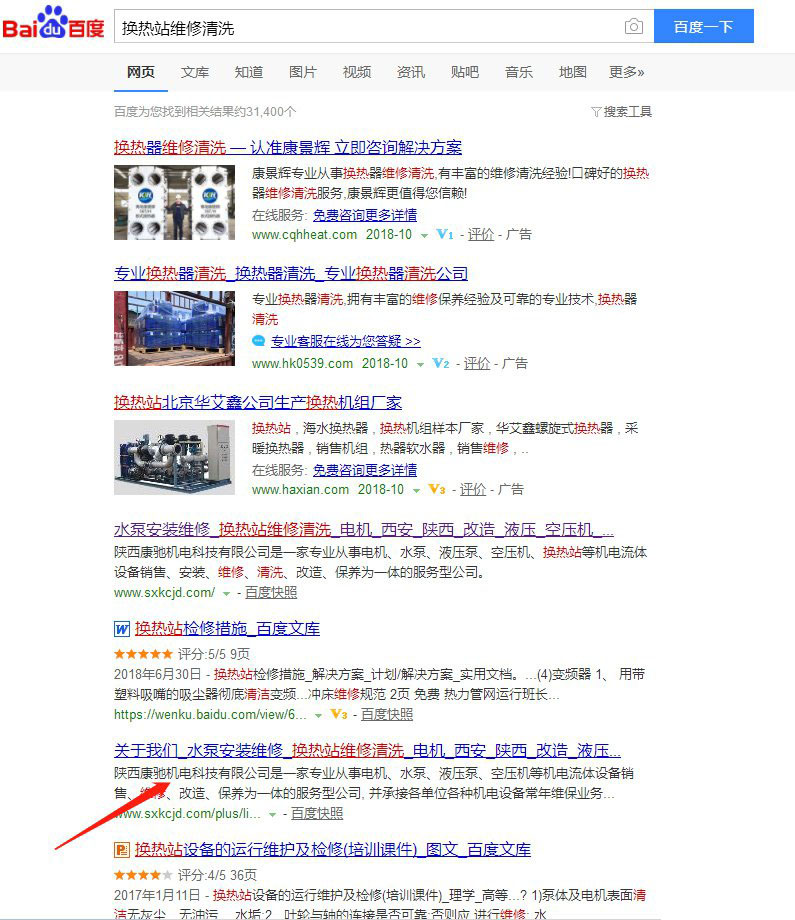Screen dimensions: 795x920
Task: Expand the 更多» tab menu
Action: pyautogui.click(x=627, y=72)
